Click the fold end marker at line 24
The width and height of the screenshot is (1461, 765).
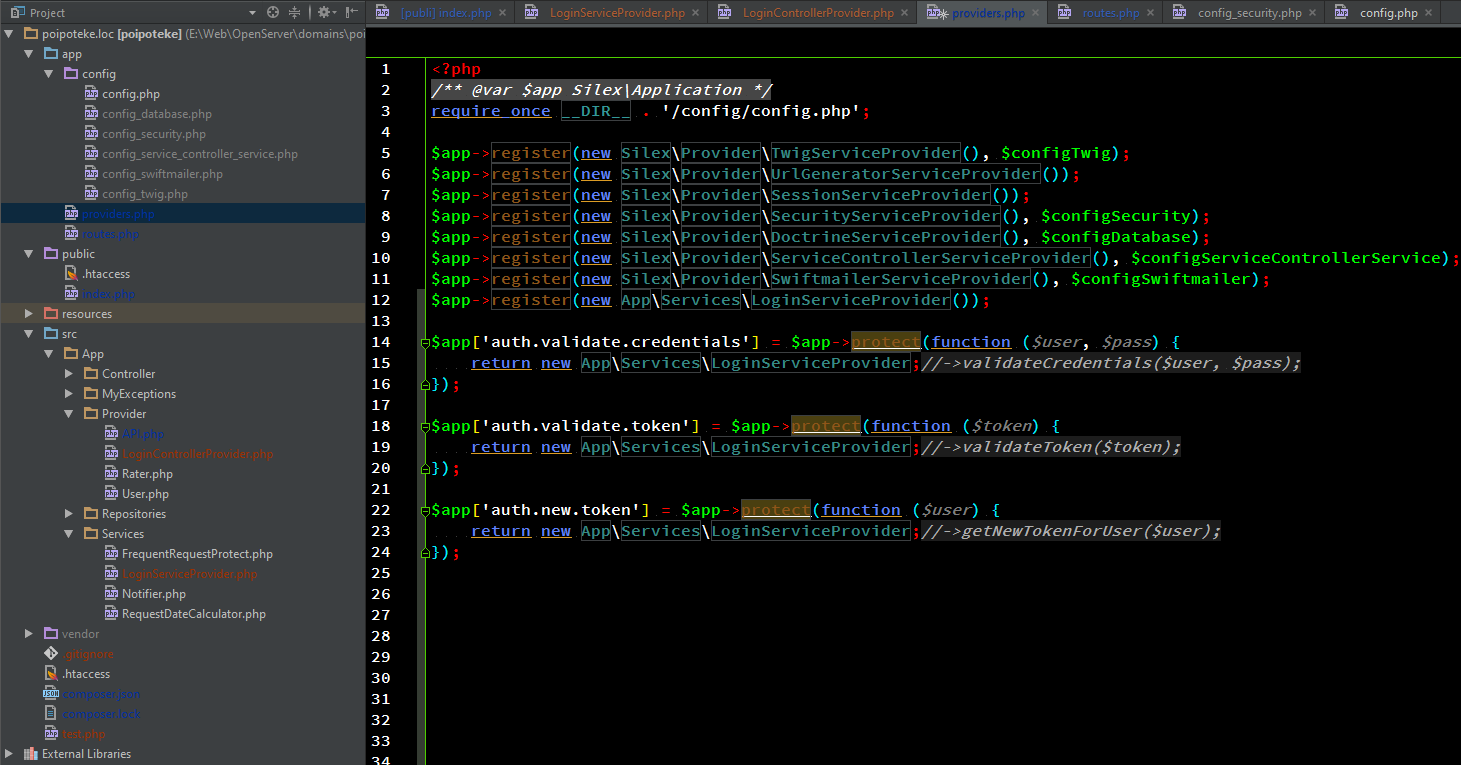tap(425, 552)
